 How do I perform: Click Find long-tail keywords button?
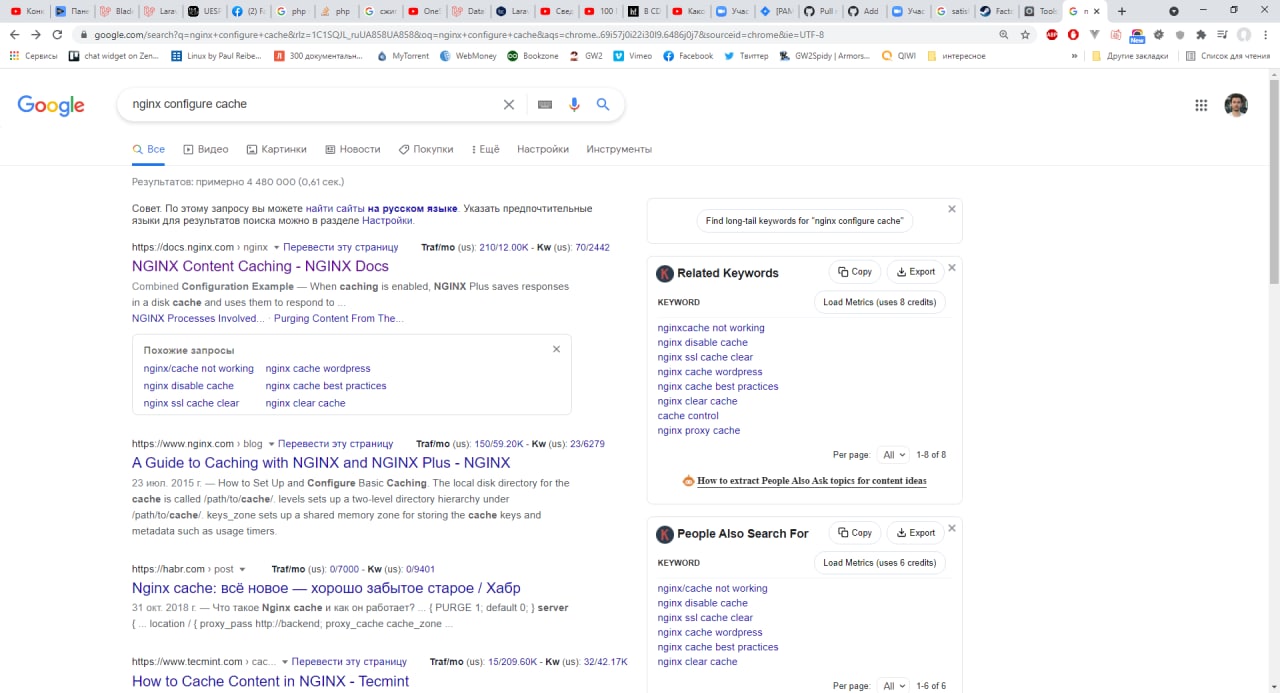(x=805, y=221)
